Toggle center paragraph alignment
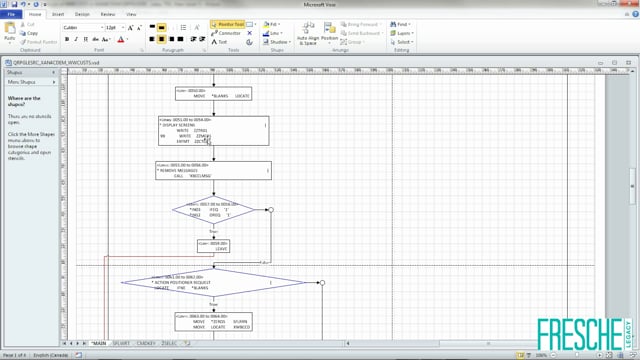 (x=162, y=39)
